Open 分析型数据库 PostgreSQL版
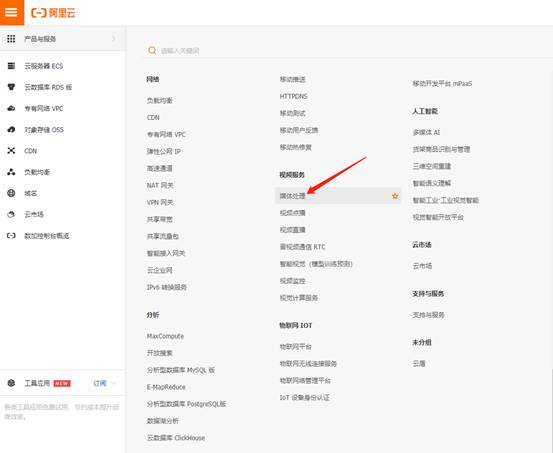The height and width of the screenshot is (453, 553). click(x=187, y=404)
